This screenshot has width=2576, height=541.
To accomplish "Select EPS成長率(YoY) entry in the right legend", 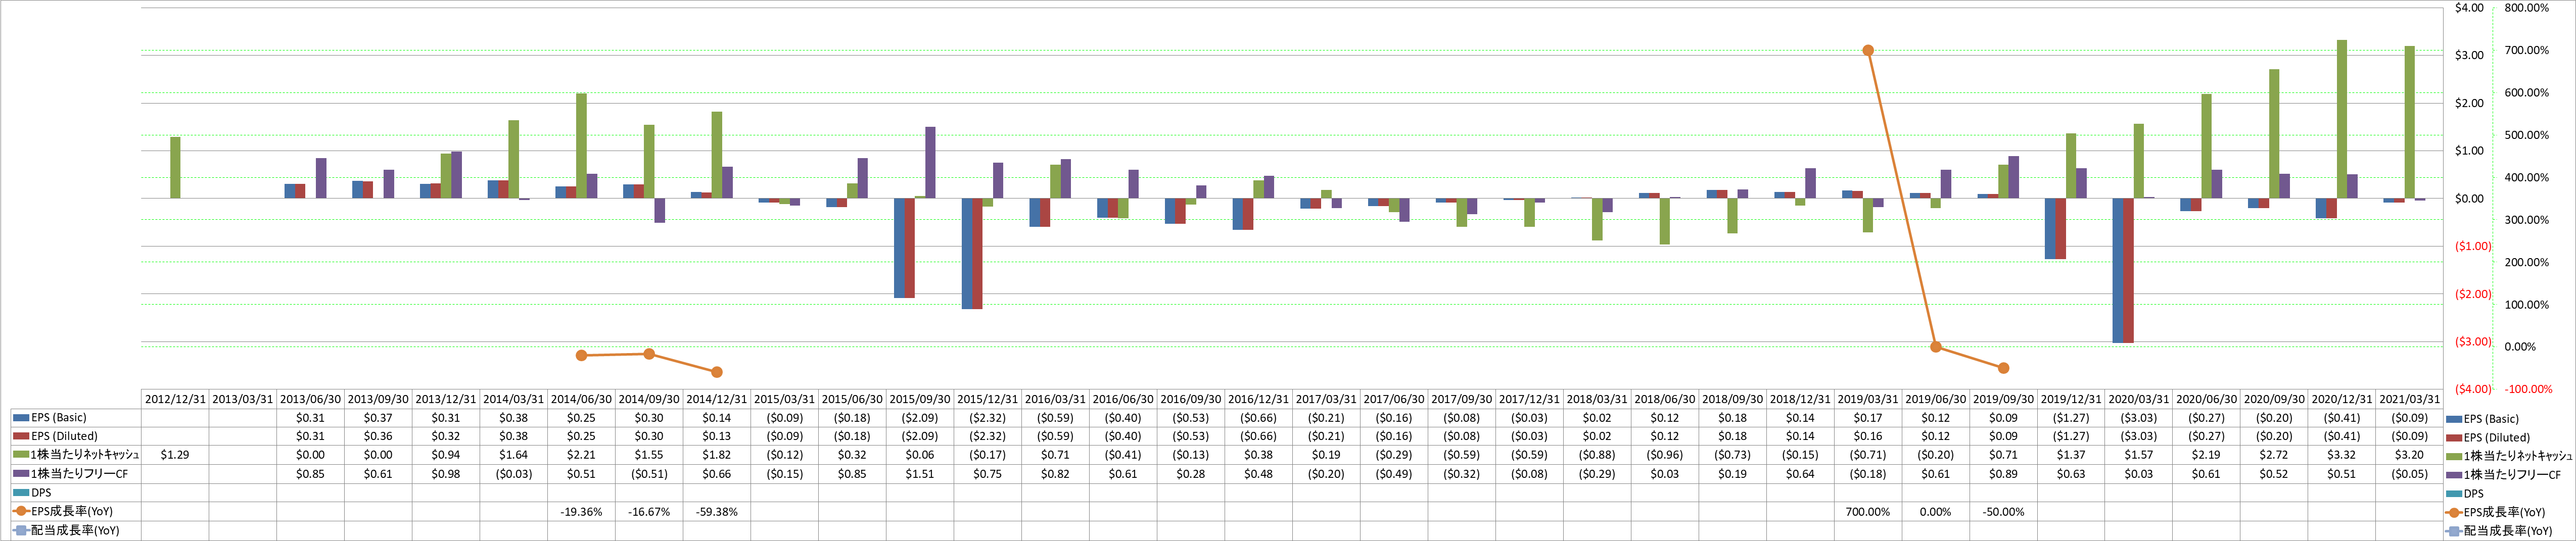I will click(x=2496, y=512).
